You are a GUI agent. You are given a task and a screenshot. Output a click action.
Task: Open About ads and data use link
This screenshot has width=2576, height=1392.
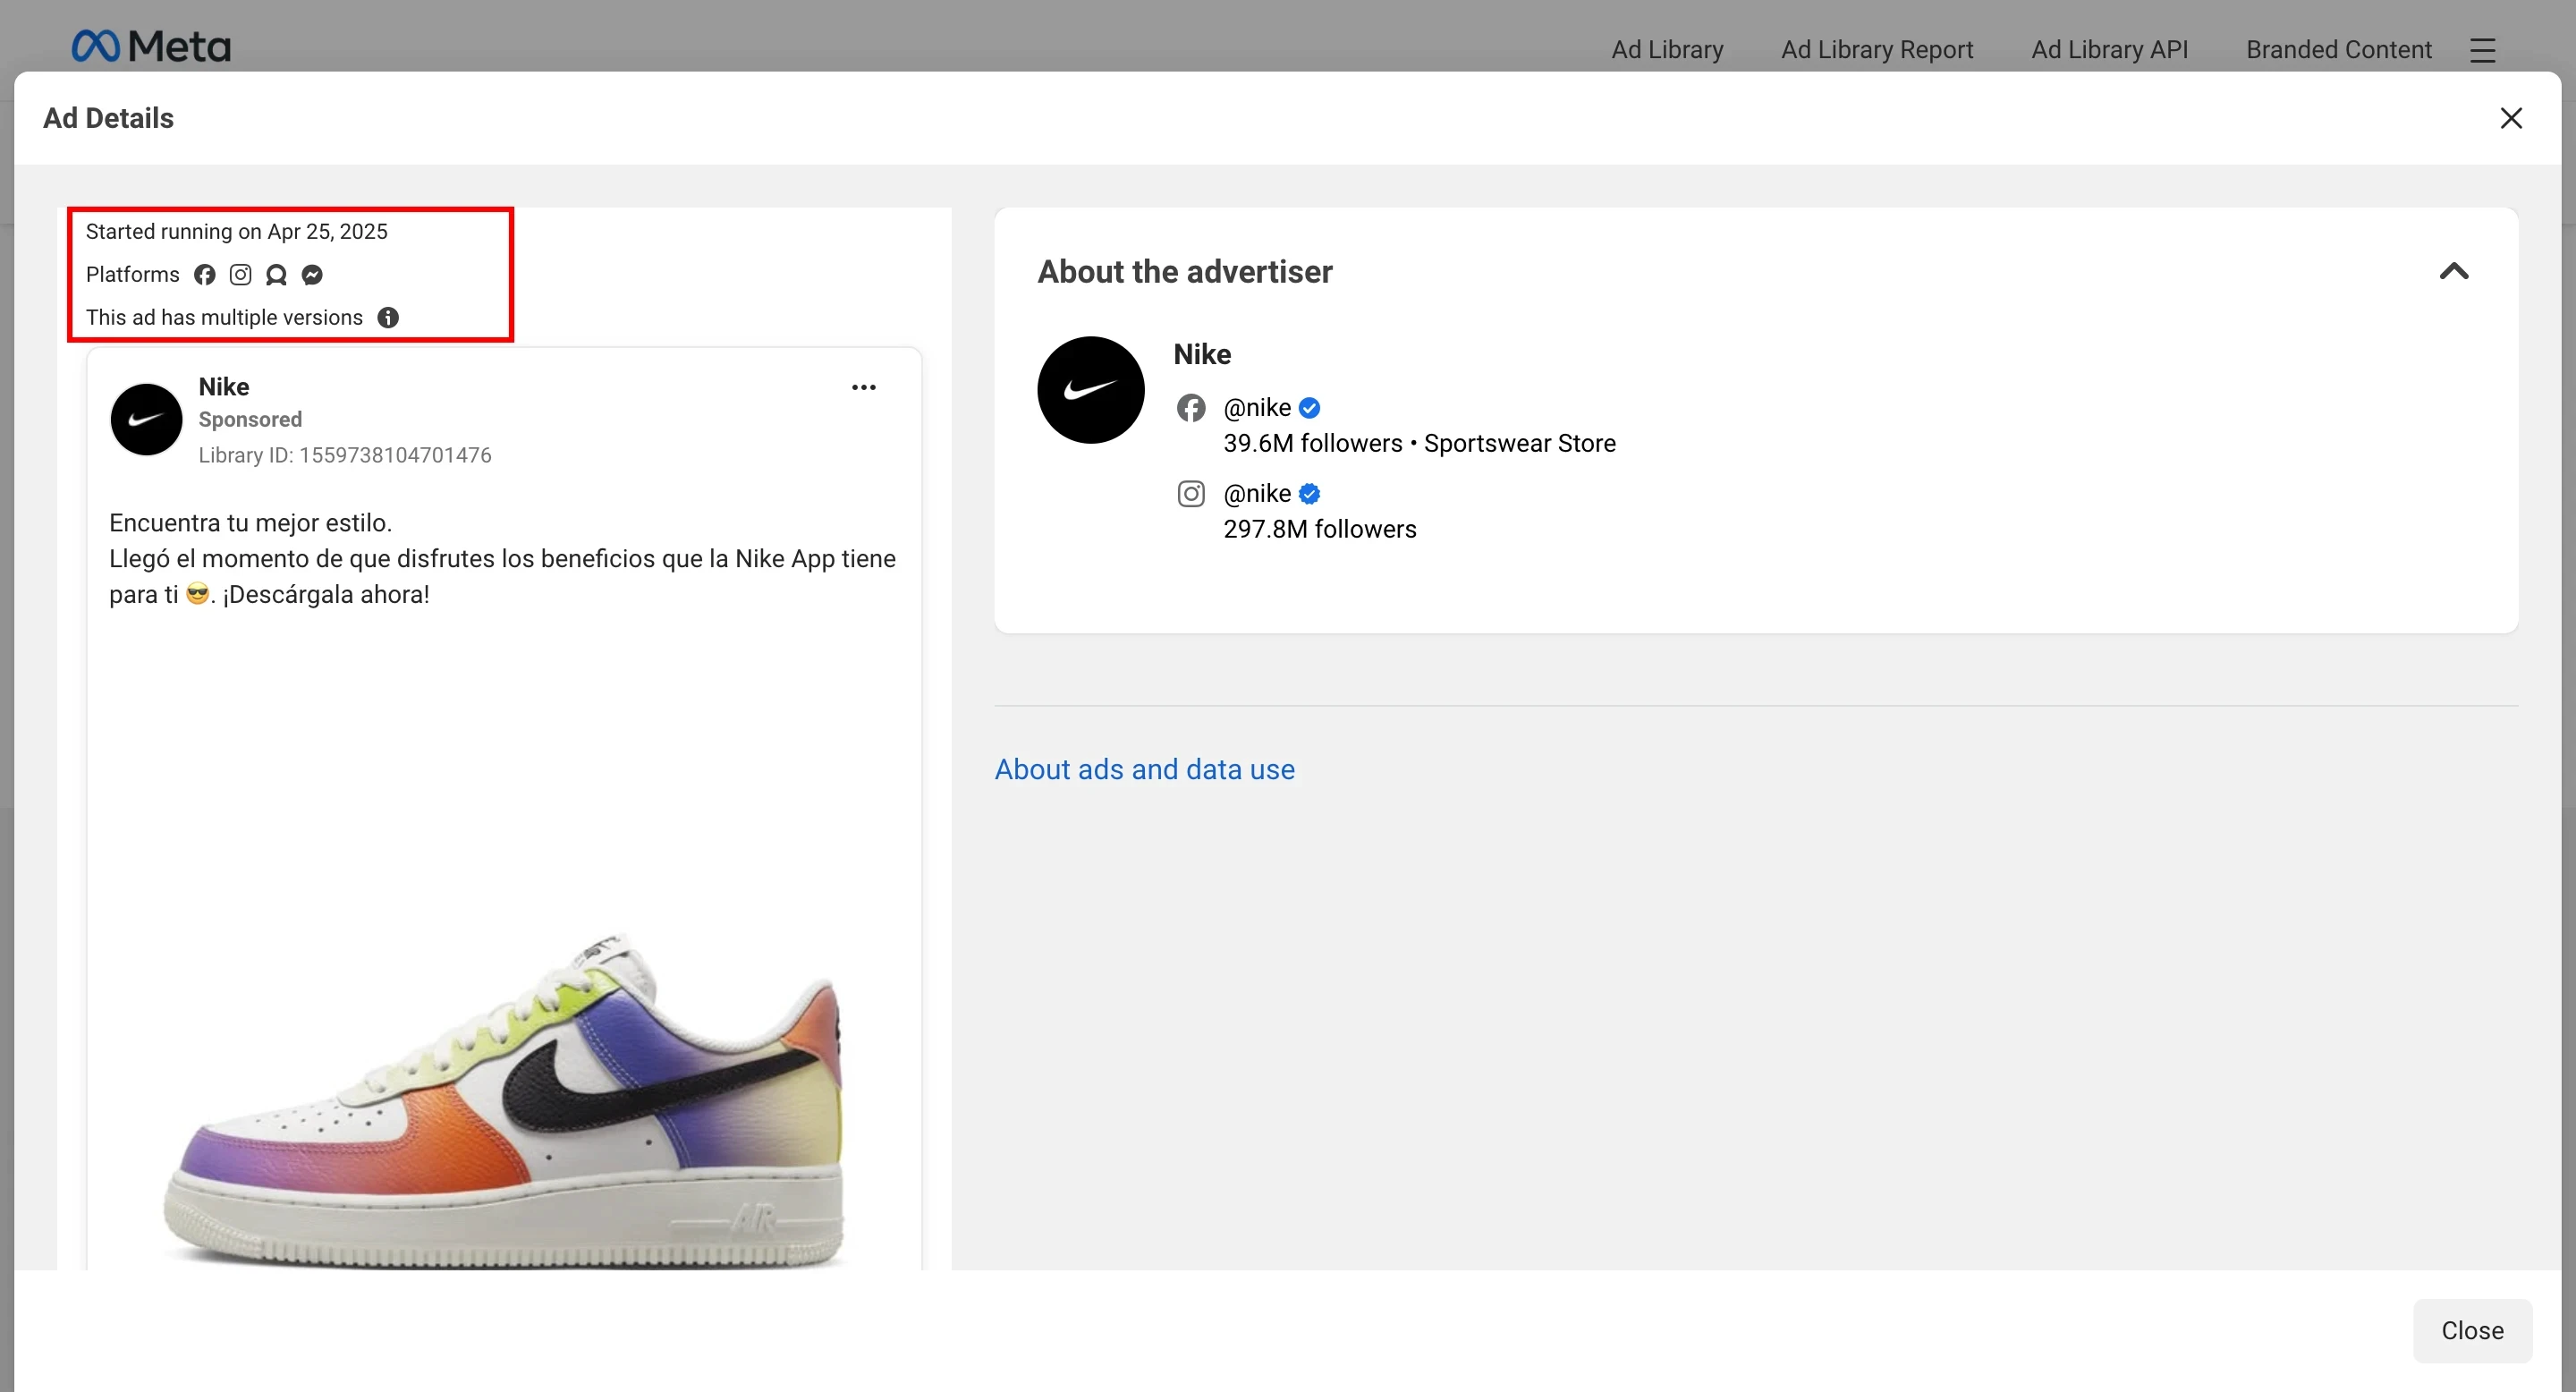[1144, 769]
